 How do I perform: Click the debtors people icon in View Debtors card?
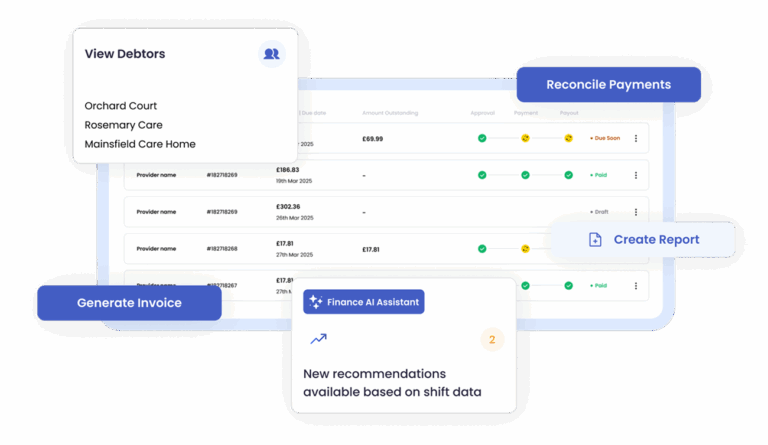tap(271, 54)
